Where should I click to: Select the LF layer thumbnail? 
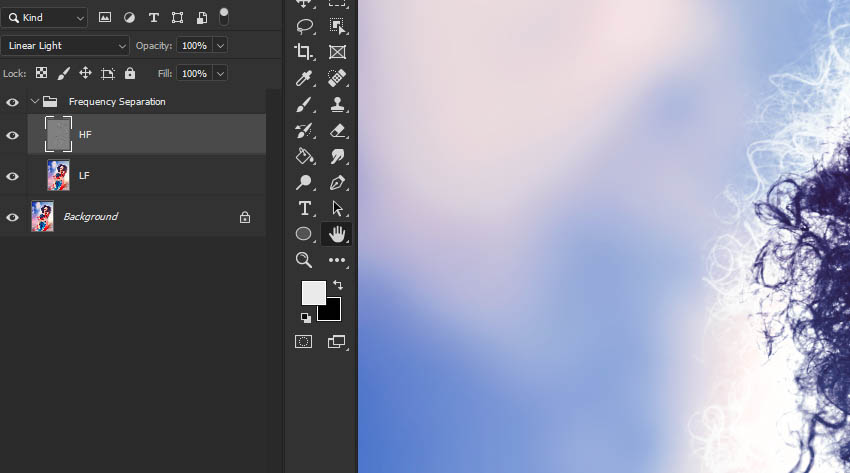(58, 175)
